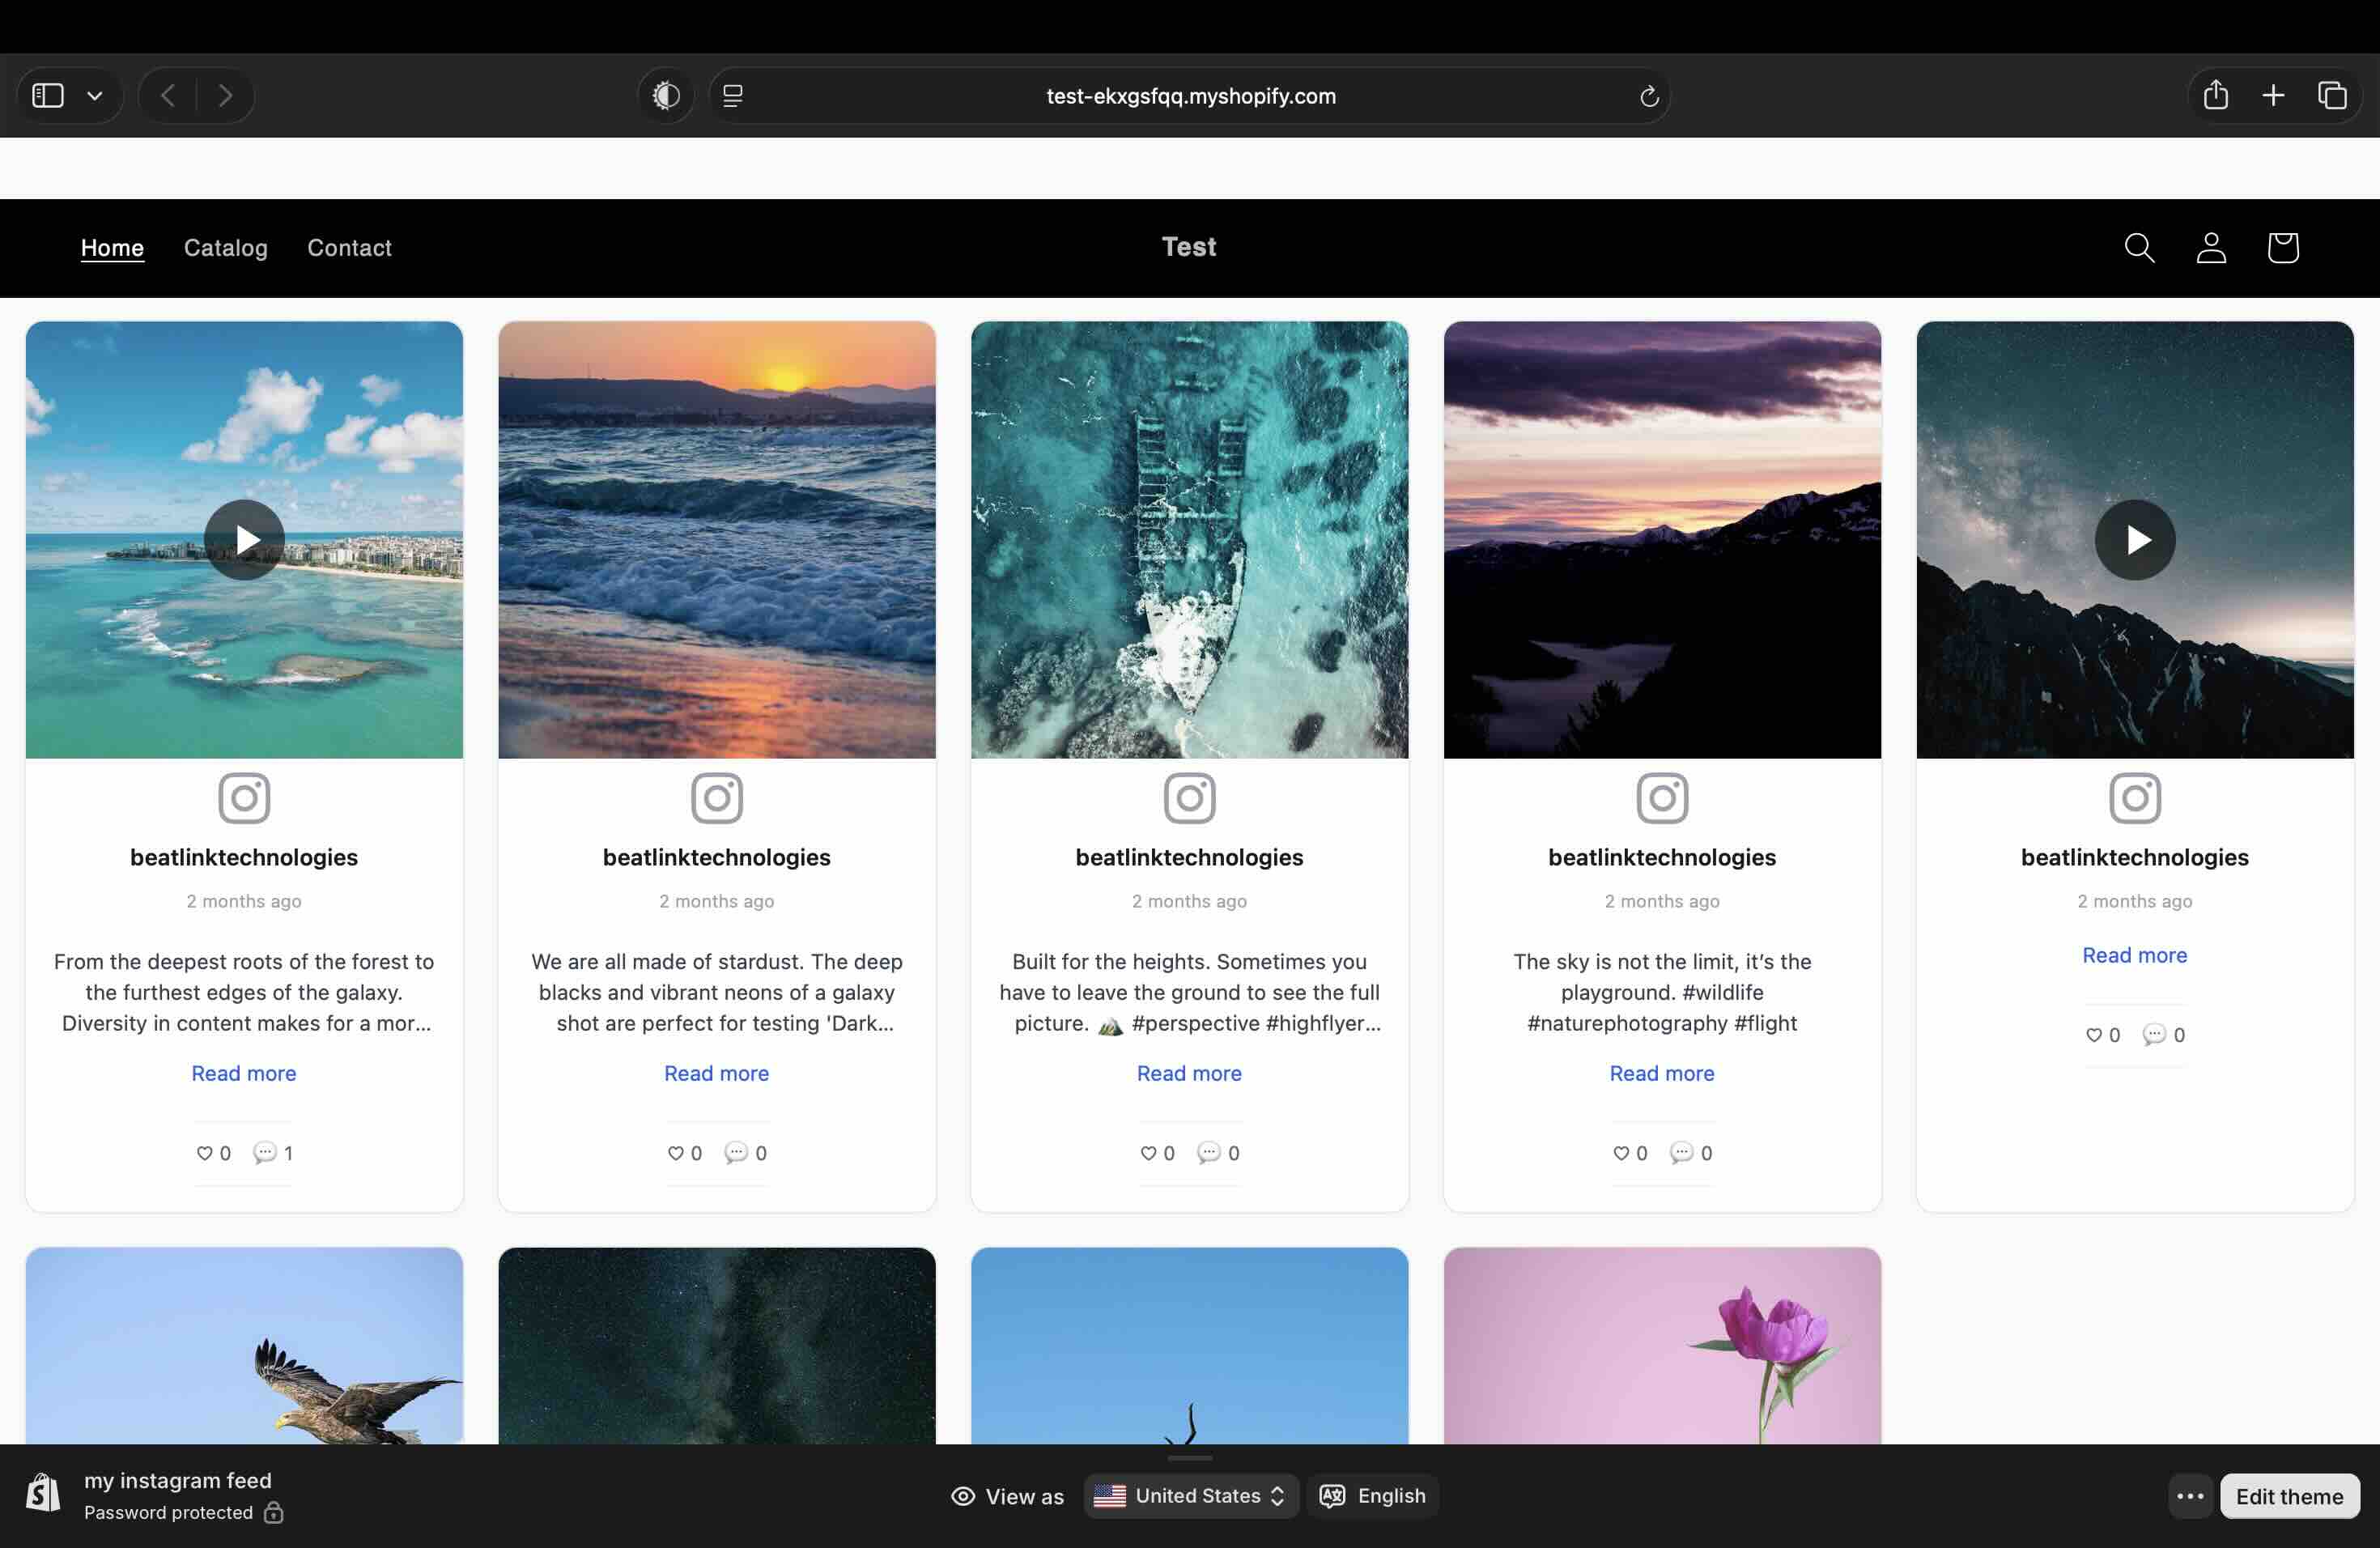Open the purple dusk mountain photo
Screen dimensions: 2380x1548
(1662, 540)
